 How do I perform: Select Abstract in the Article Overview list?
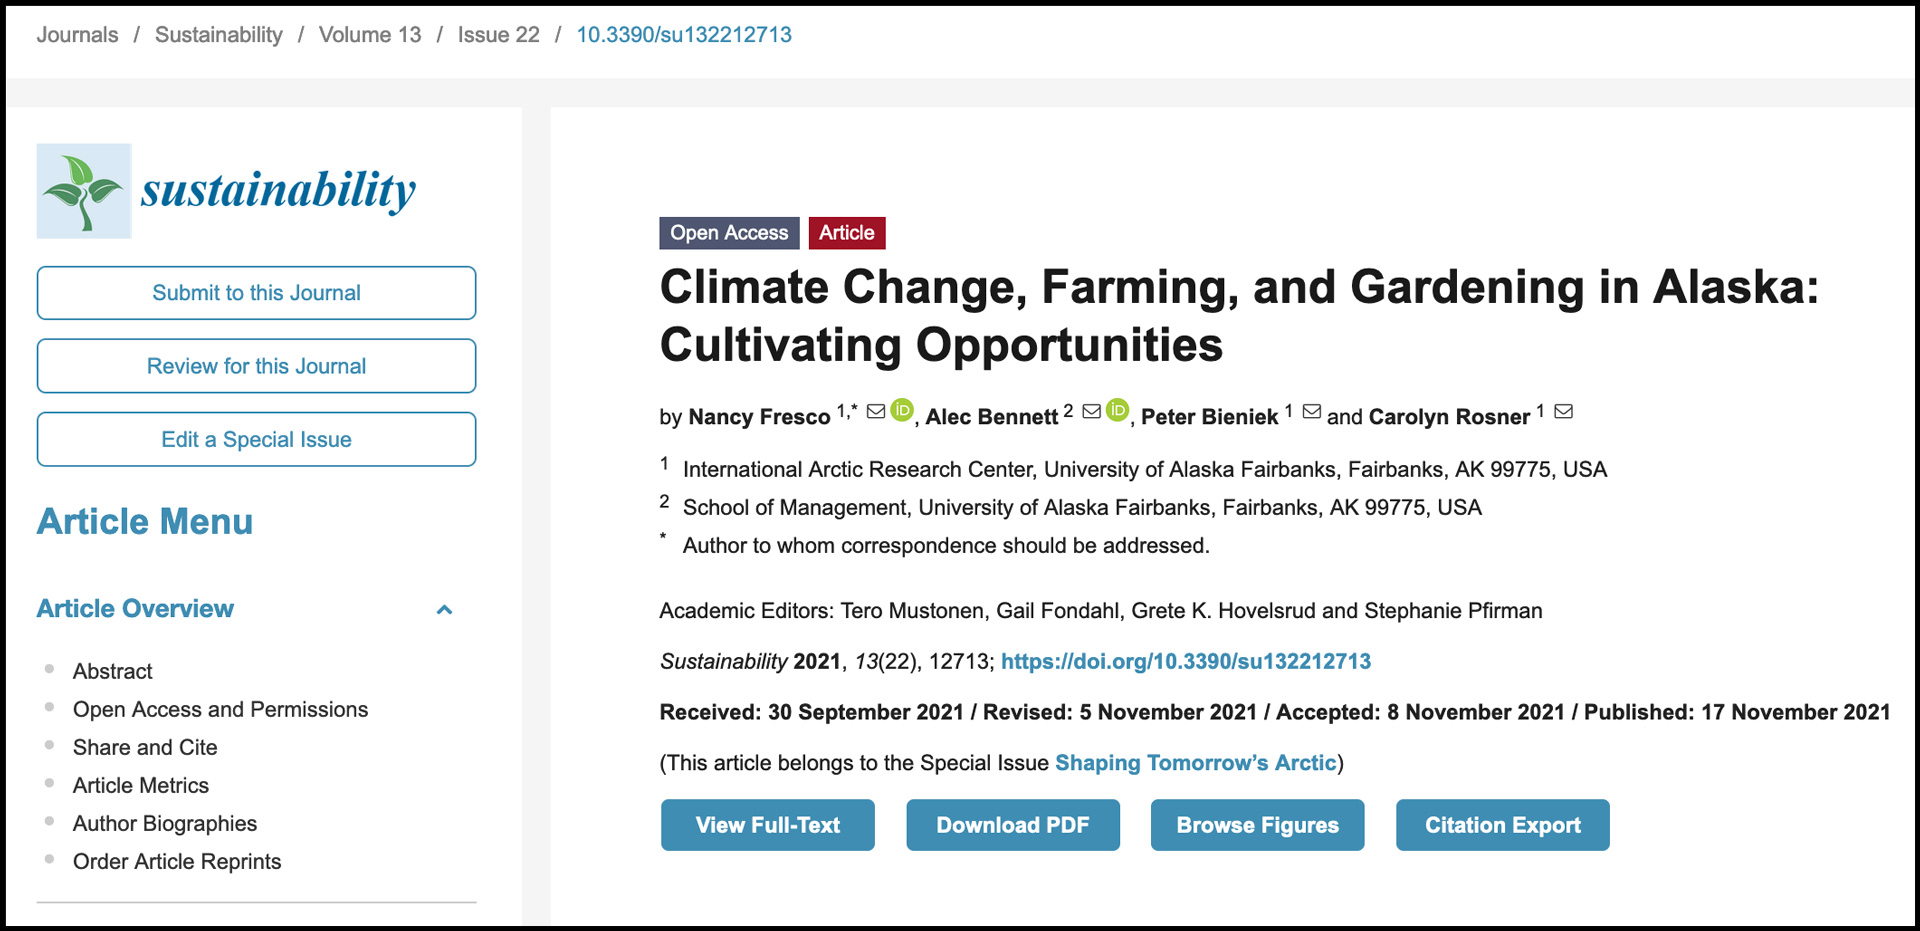point(112,671)
